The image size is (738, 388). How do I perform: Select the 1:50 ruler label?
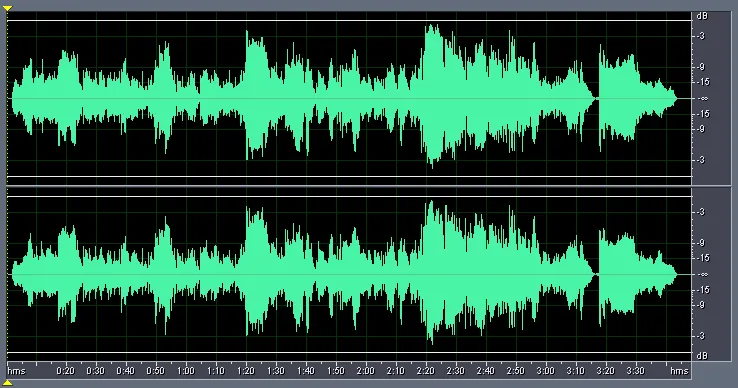click(x=336, y=371)
